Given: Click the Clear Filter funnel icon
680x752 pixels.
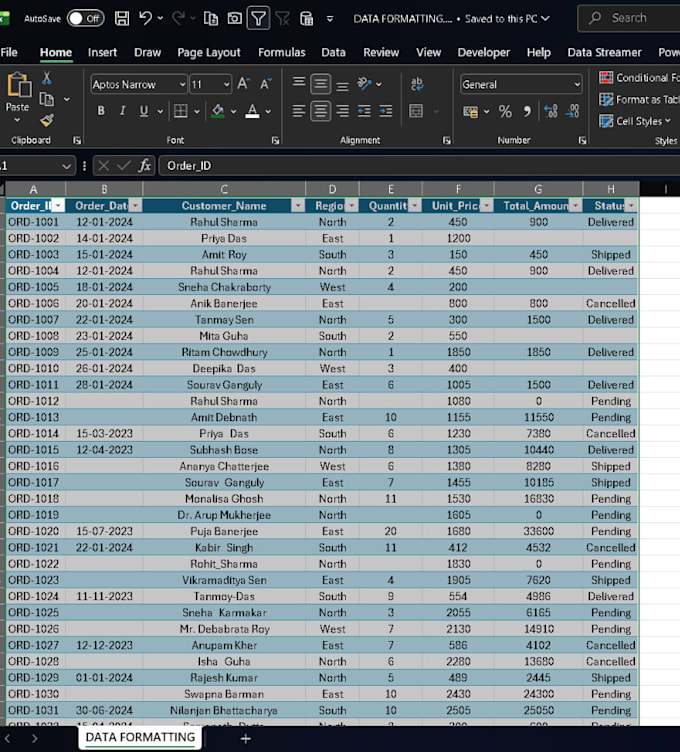Looking at the screenshot, I should click(282, 19).
